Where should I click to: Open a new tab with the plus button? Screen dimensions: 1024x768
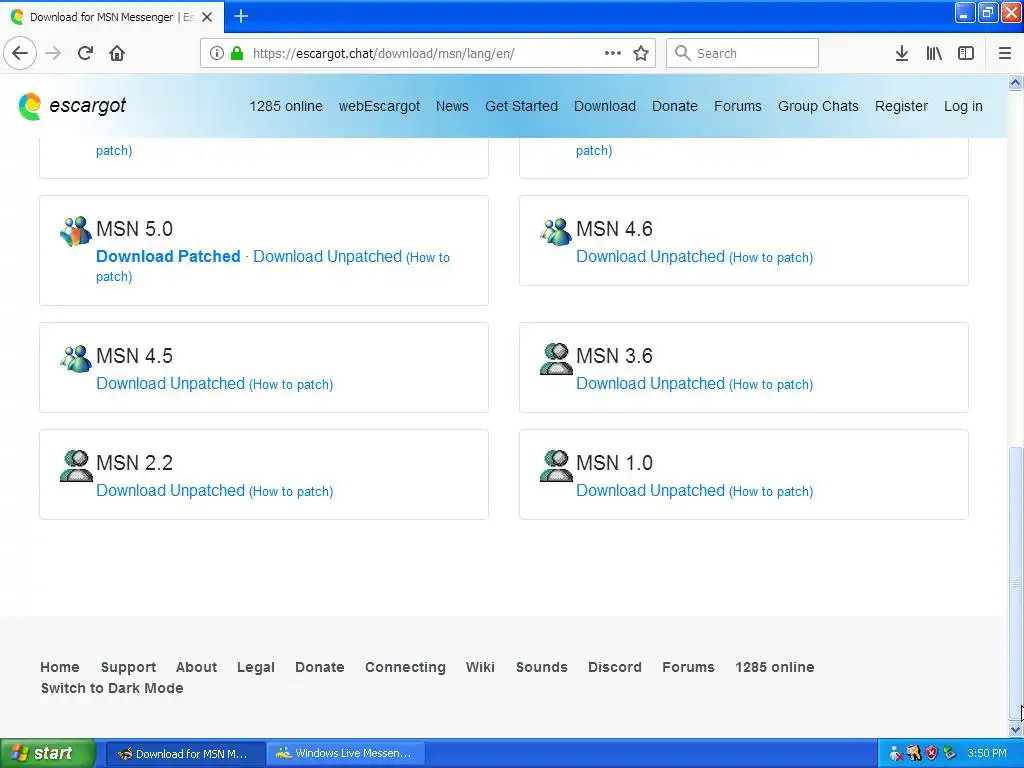(241, 16)
